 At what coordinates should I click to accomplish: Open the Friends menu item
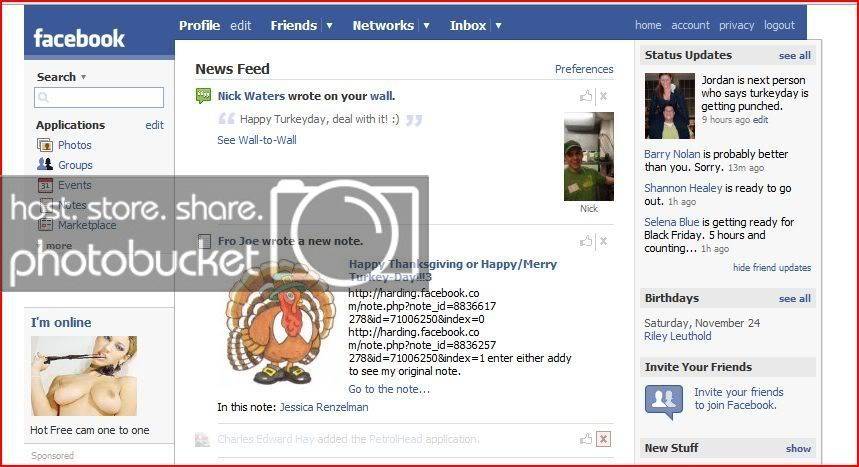pos(294,25)
